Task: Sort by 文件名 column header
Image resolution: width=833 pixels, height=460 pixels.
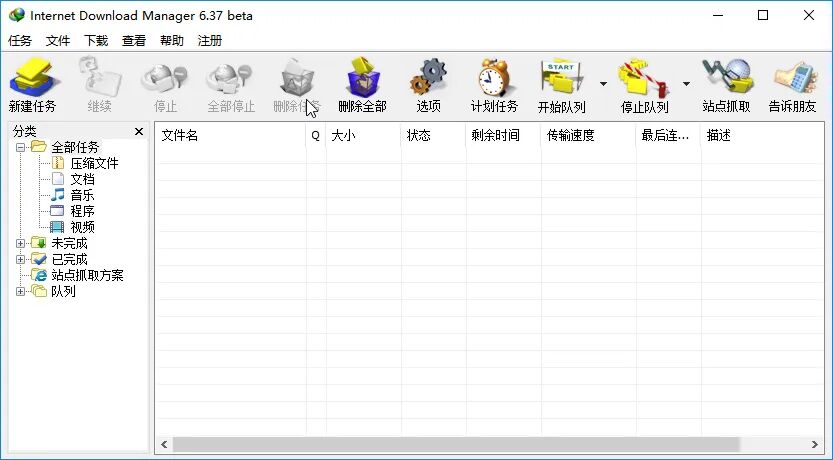Action: [x=230, y=135]
